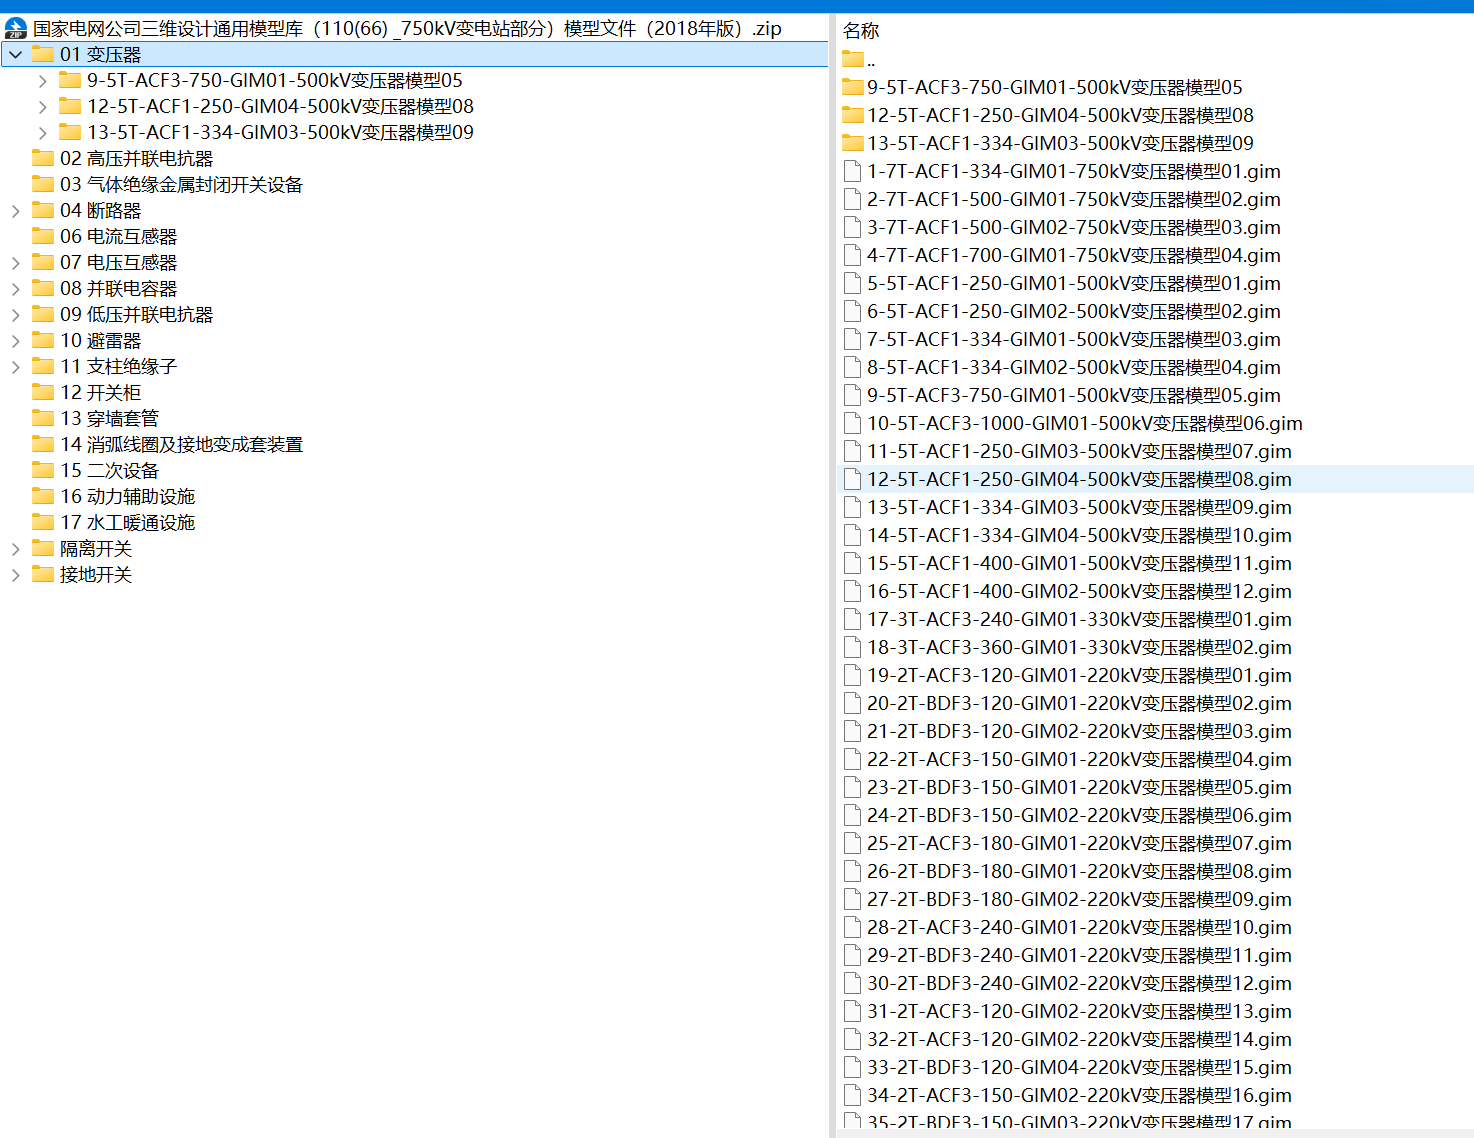Image resolution: width=1474 pixels, height=1138 pixels.
Task: Click the file icon of 6-5T-ACF1-250-GIM02-500kV变压器模型02.gim
Action: click(852, 311)
